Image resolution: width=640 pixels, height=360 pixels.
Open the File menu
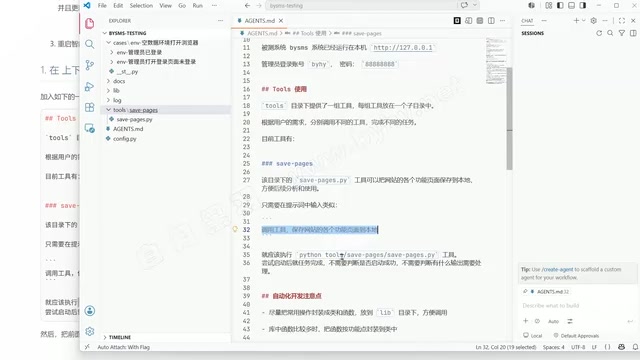(102, 5)
